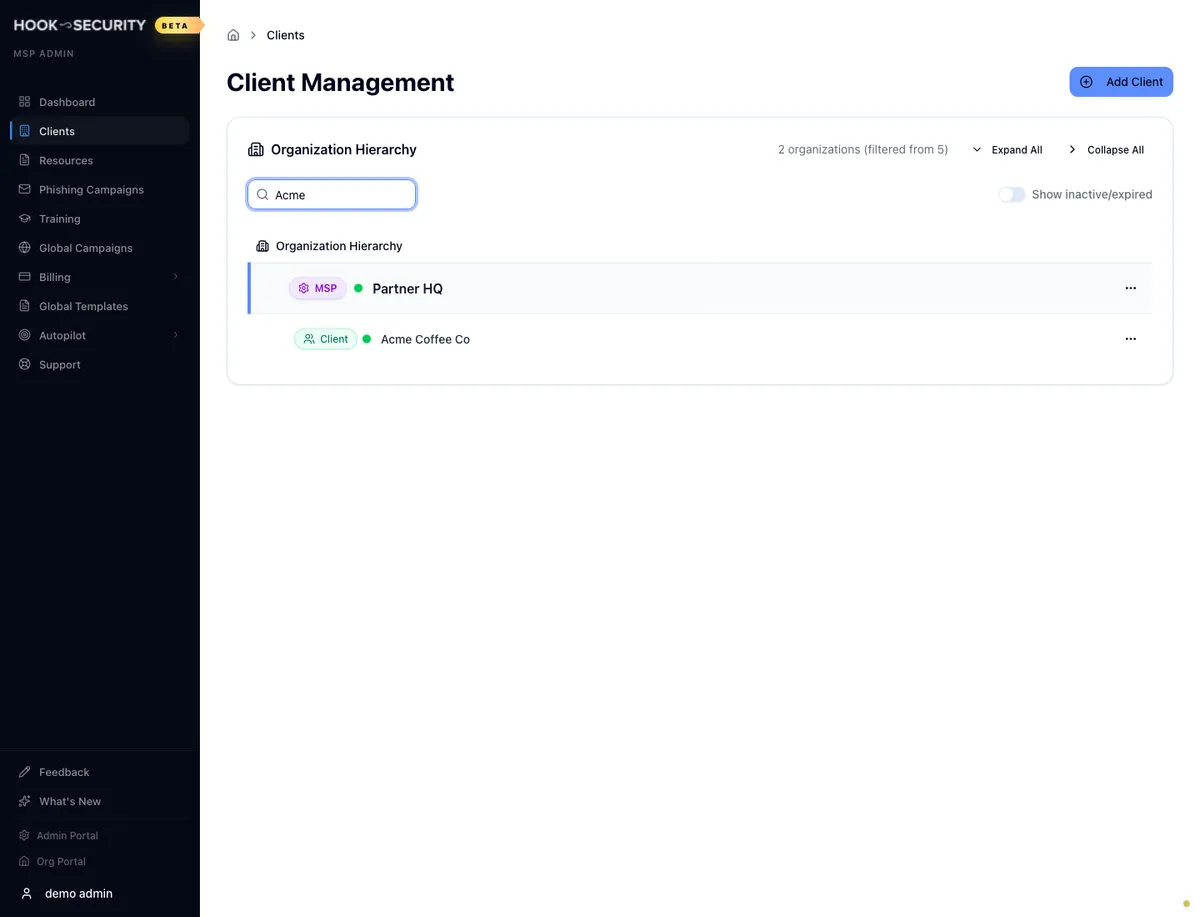Toggle Show inactive/expired switch

click(1012, 194)
